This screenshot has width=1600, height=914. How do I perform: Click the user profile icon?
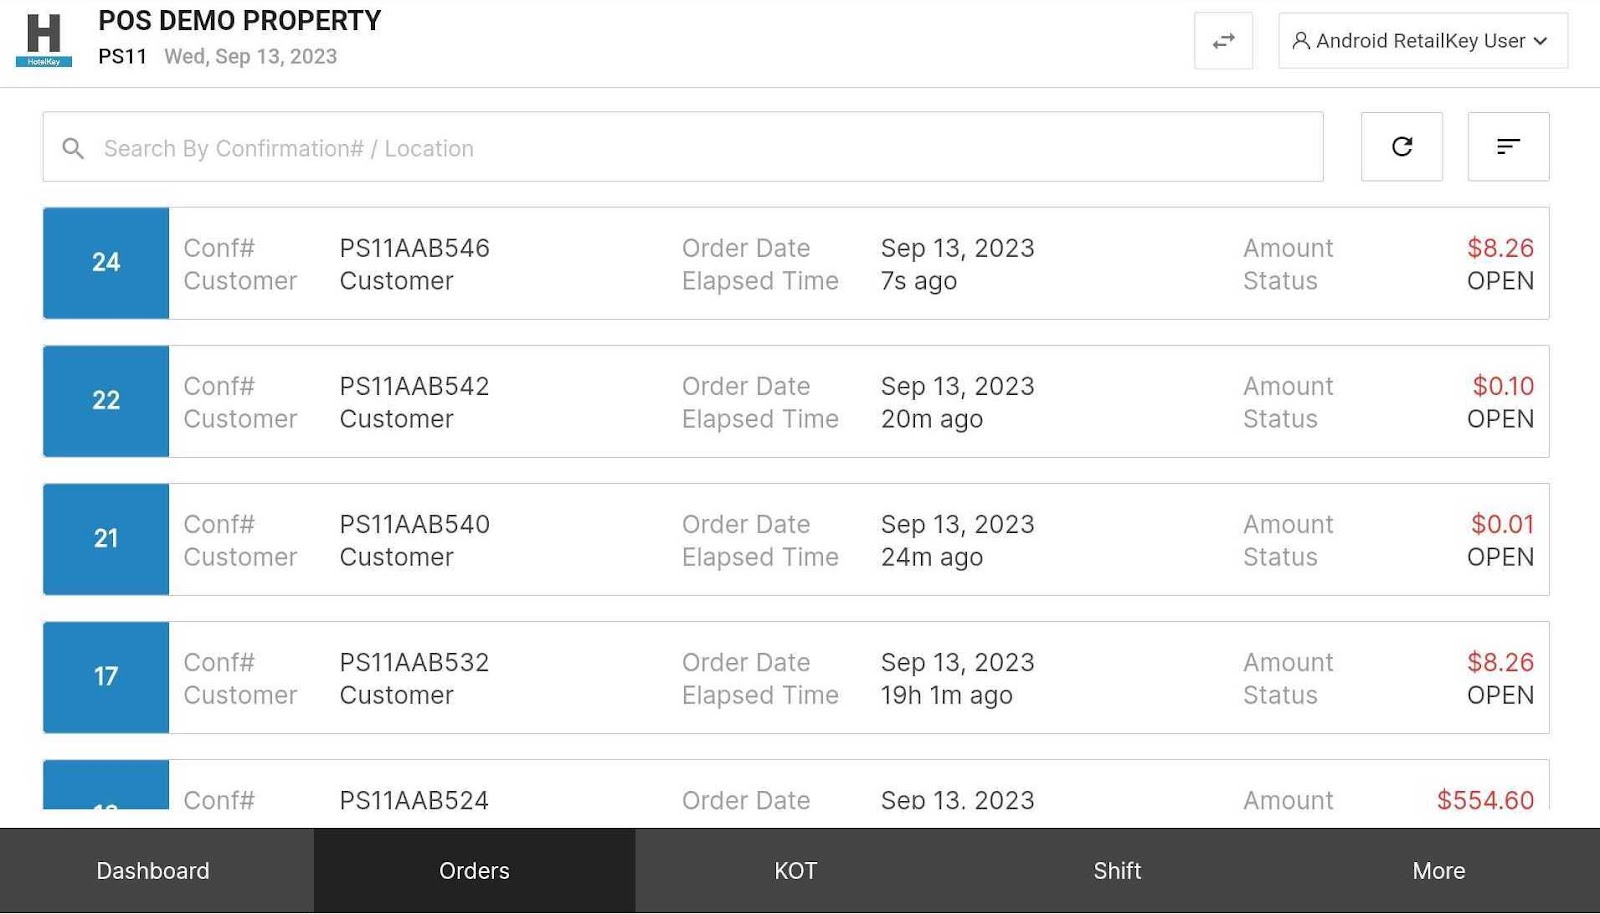[1301, 41]
